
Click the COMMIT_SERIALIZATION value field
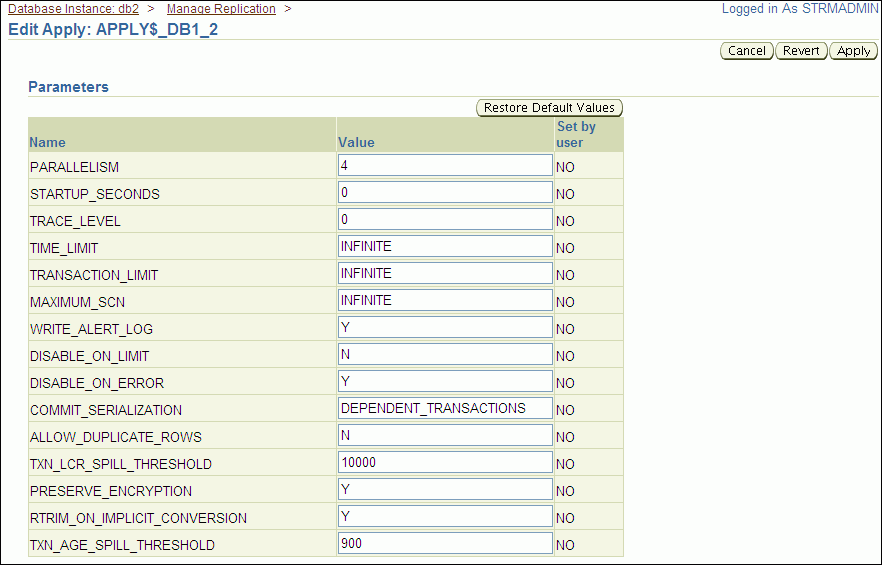point(445,408)
